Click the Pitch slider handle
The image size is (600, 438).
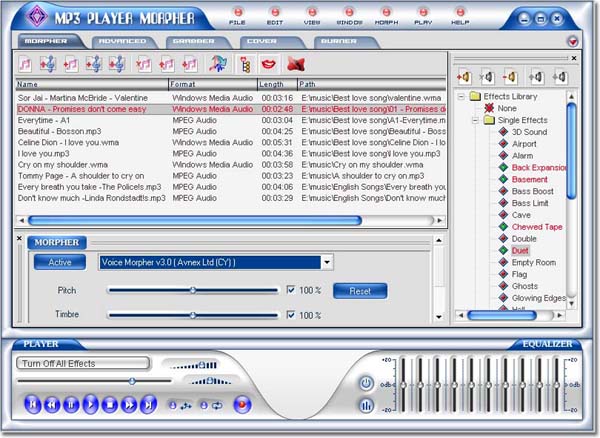(193, 290)
